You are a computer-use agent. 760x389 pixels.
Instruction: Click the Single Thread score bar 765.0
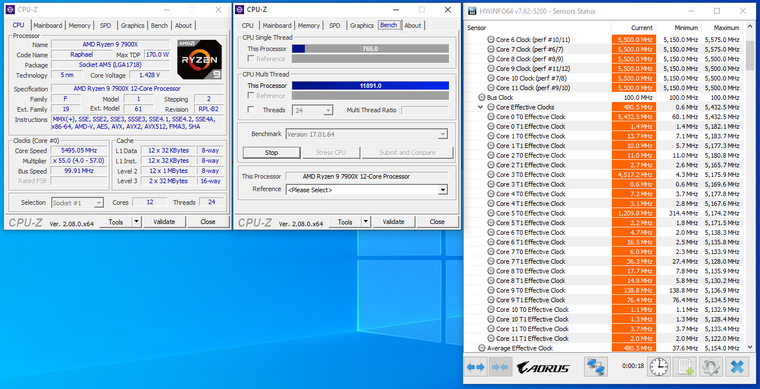pos(370,49)
